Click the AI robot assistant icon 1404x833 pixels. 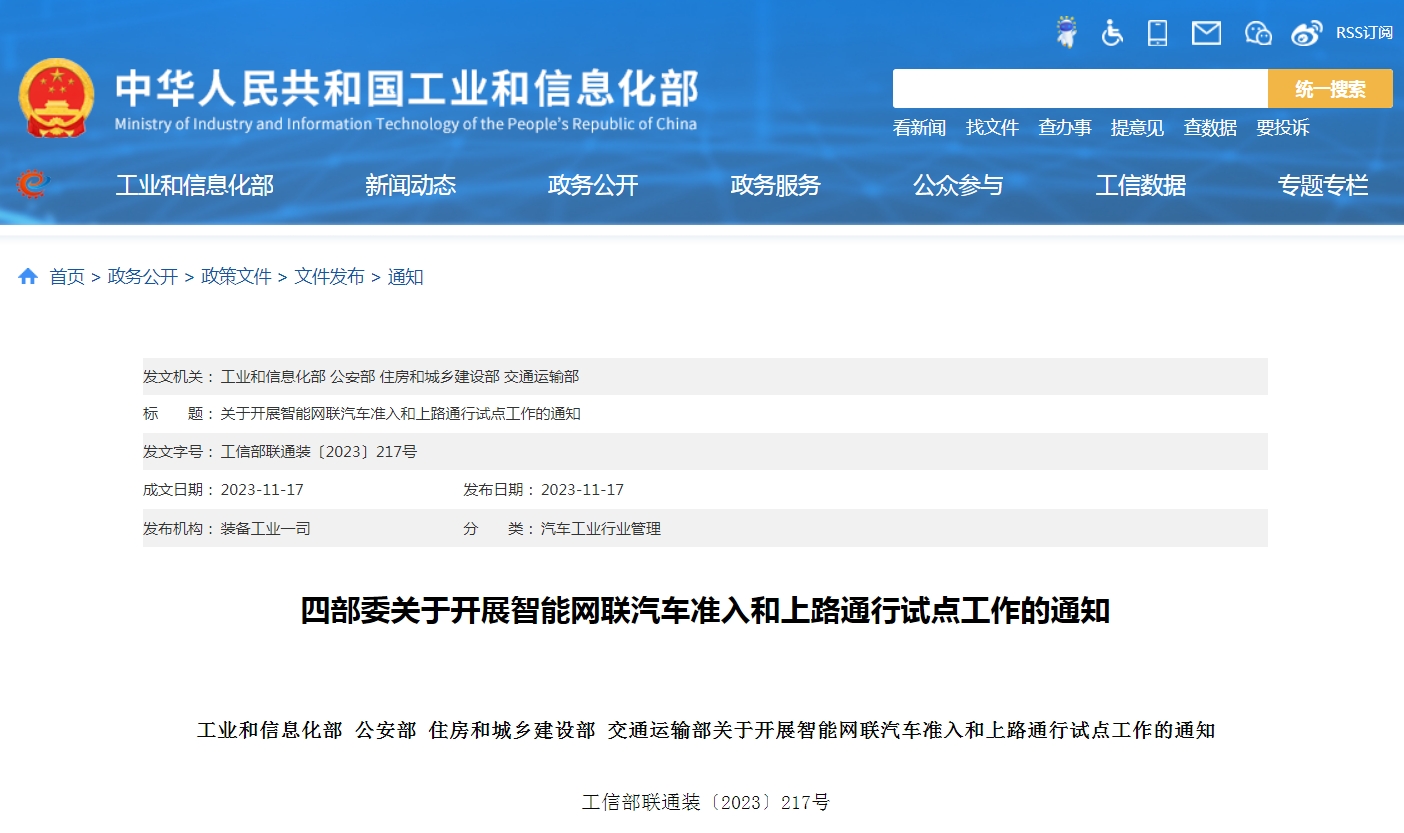(1068, 33)
